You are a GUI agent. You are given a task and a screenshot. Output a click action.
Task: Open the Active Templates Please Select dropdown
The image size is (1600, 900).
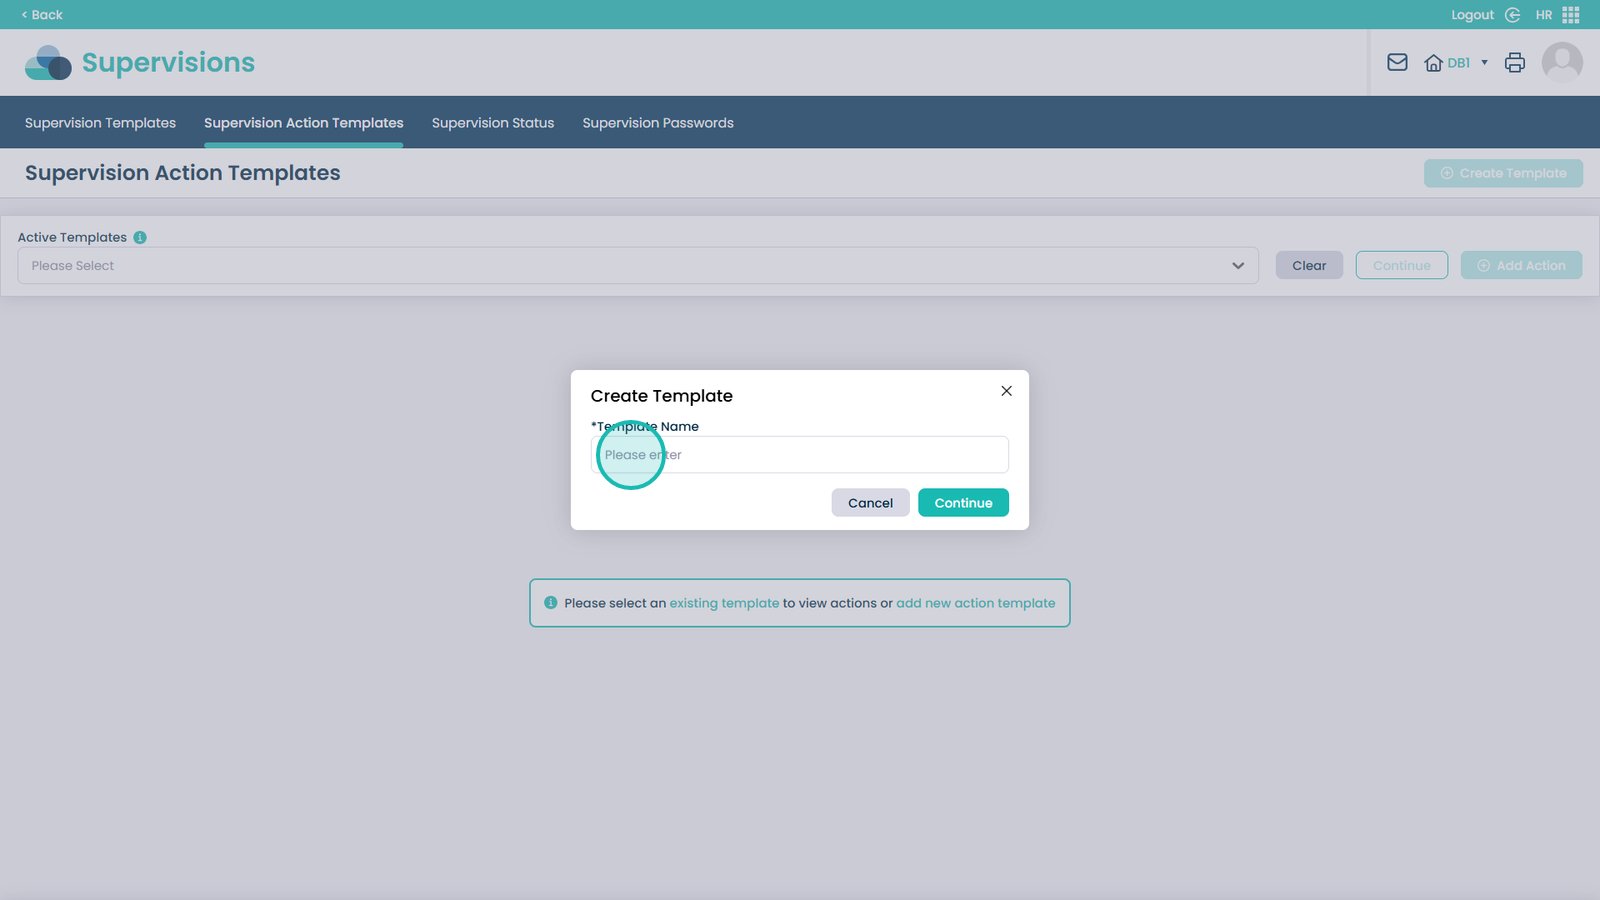[x=638, y=266]
